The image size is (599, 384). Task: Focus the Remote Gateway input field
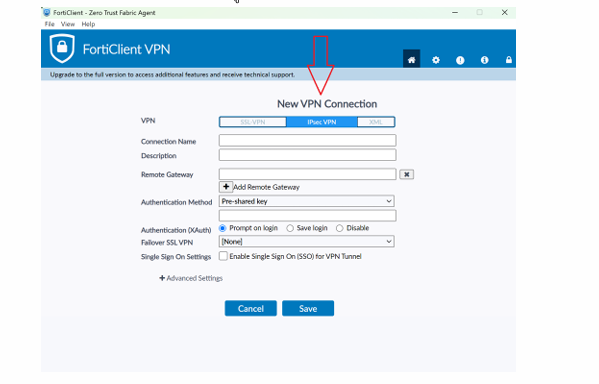coord(308,174)
